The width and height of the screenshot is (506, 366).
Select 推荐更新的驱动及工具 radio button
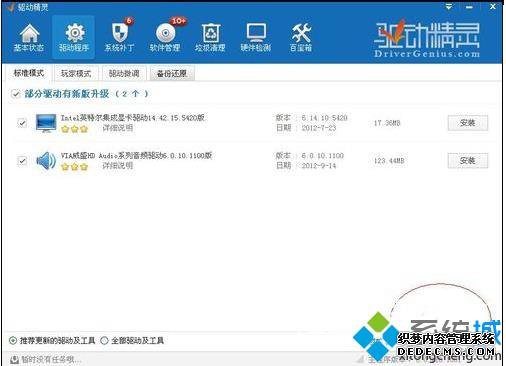coord(13,341)
